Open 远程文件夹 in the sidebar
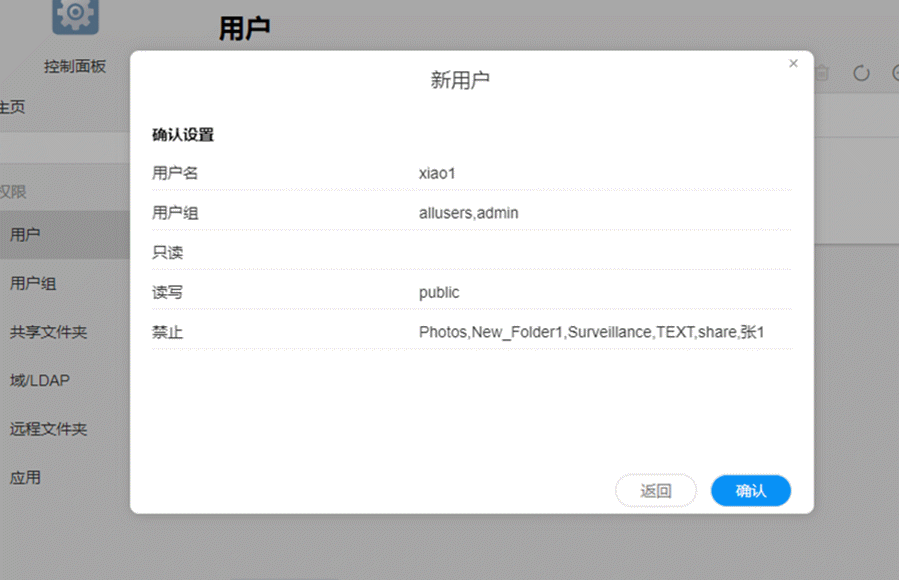This screenshot has height=580, width=899. (49, 429)
